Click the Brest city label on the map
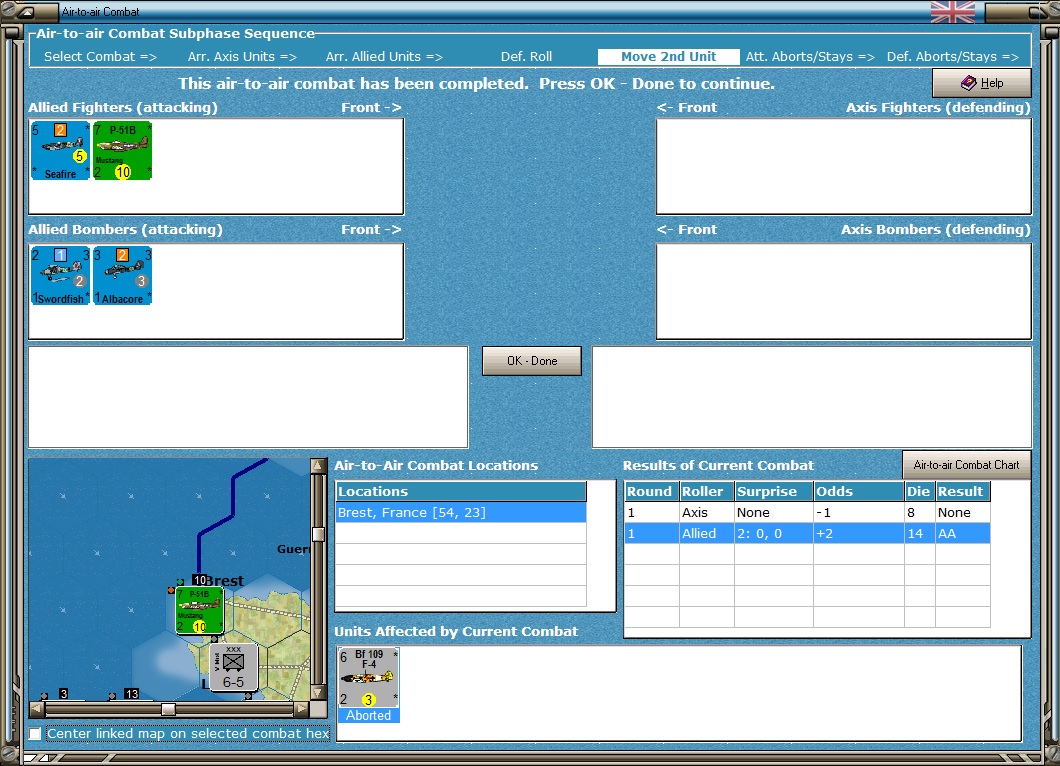 (224, 581)
